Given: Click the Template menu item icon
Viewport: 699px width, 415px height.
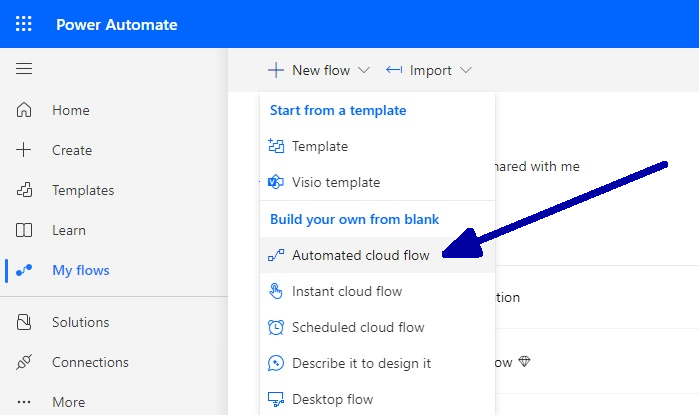Looking at the screenshot, I should (x=276, y=146).
